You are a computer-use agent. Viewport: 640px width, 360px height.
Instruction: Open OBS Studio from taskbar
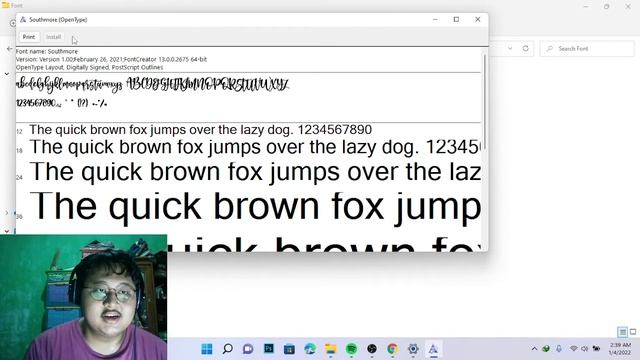tap(372, 349)
